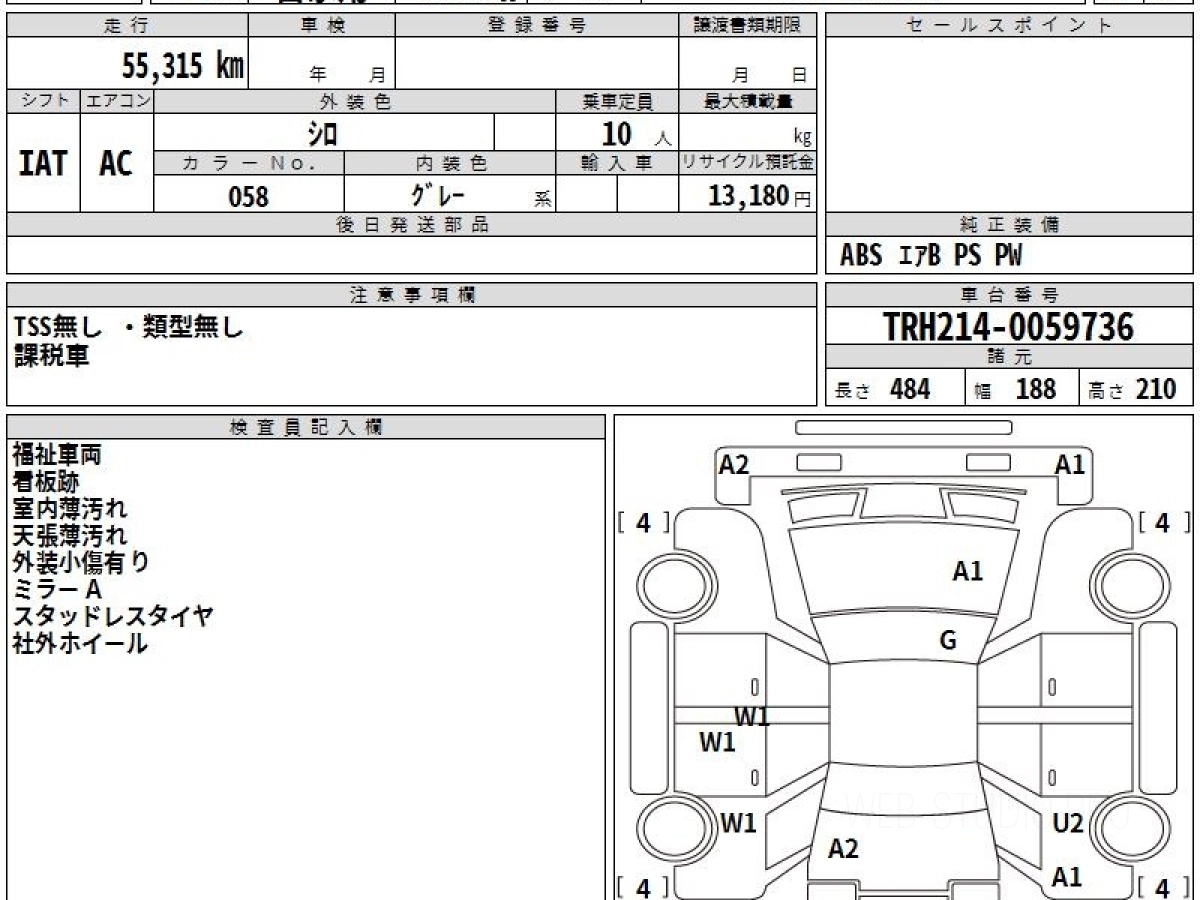Select exterior color value シロ
The image size is (1200, 900).
tap(323, 133)
